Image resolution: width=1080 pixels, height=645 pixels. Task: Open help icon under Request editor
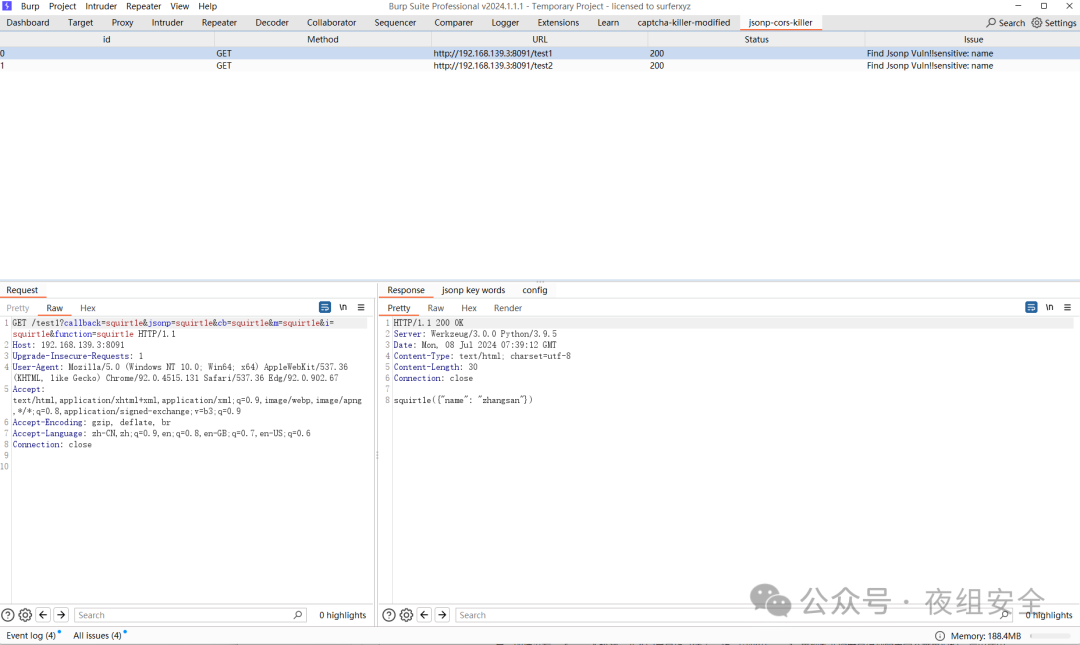pos(8,615)
